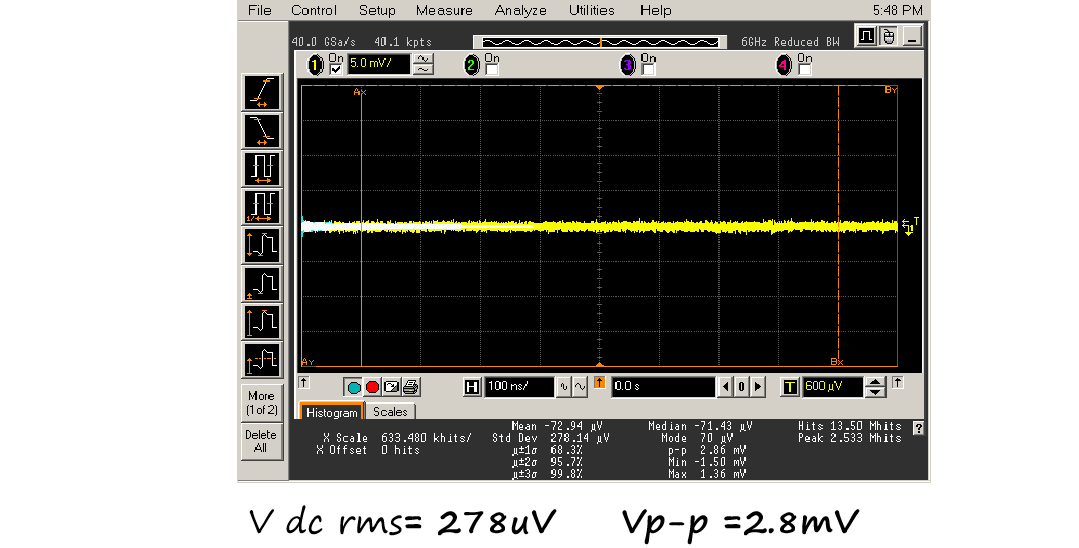Enable channel 4 checkbox

click(803, 69)
